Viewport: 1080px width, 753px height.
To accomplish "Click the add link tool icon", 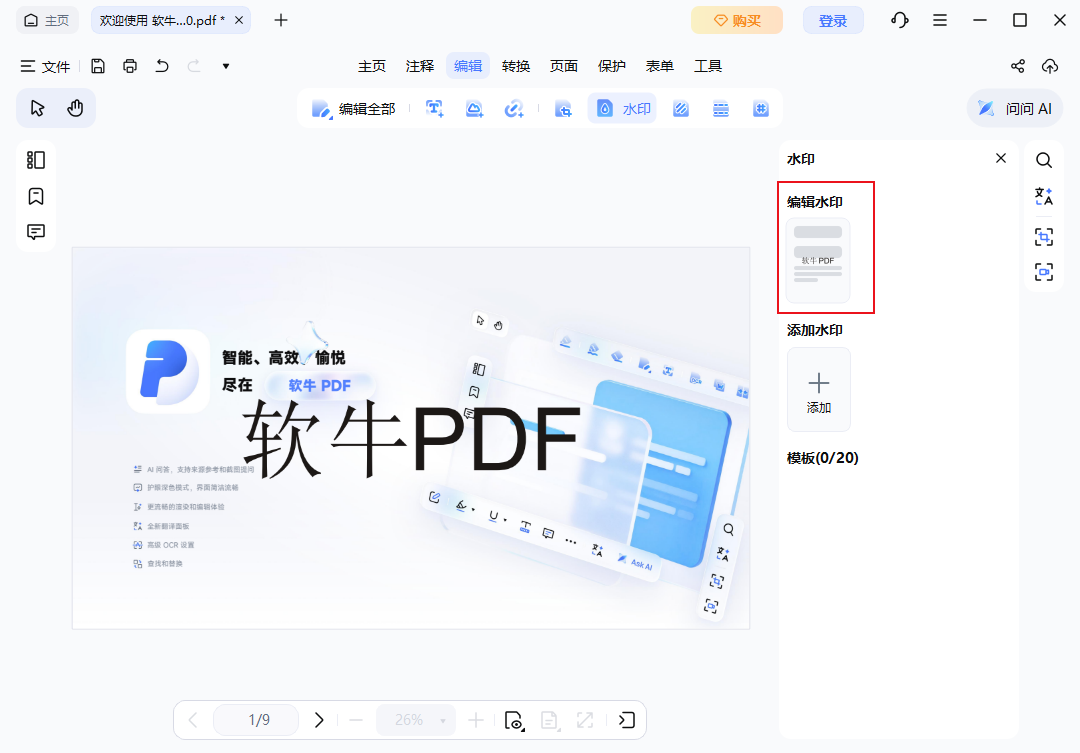I will tap(514, 109).
